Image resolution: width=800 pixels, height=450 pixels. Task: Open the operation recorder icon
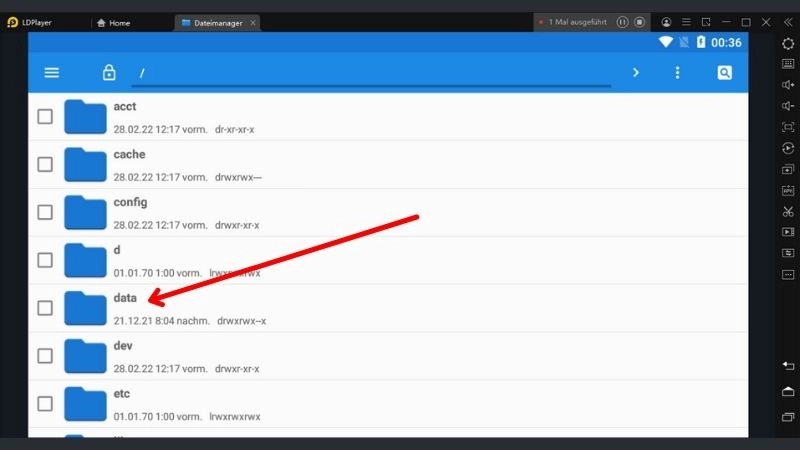click(788, 148)
